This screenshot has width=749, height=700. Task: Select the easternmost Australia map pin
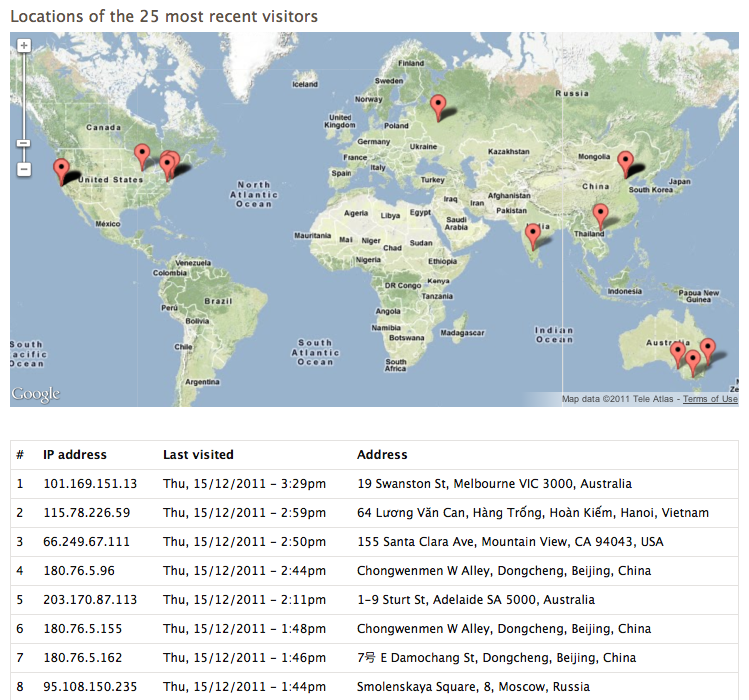coord(707,352)
